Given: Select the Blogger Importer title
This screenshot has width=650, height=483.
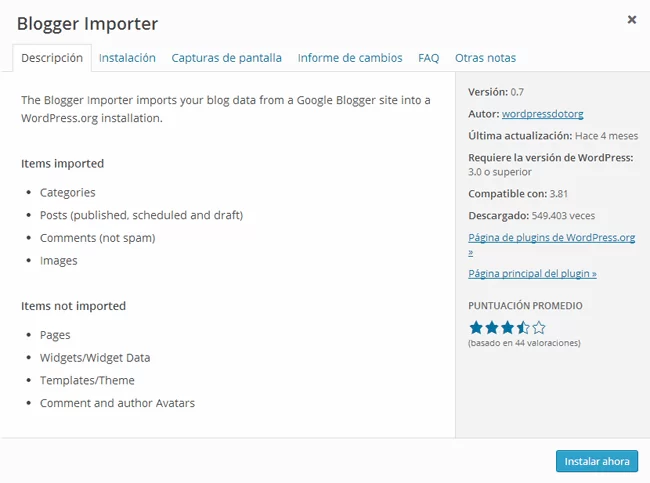Looking at the screenshot, I should click(x=87, y=24).
